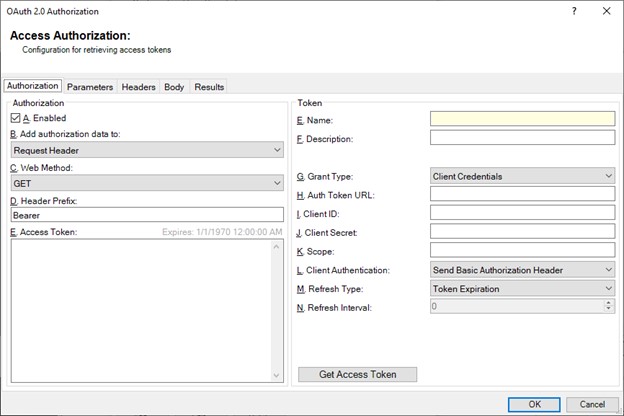Open the Body tab
This screenshot has width=624, height=416.
coord(174,87)
